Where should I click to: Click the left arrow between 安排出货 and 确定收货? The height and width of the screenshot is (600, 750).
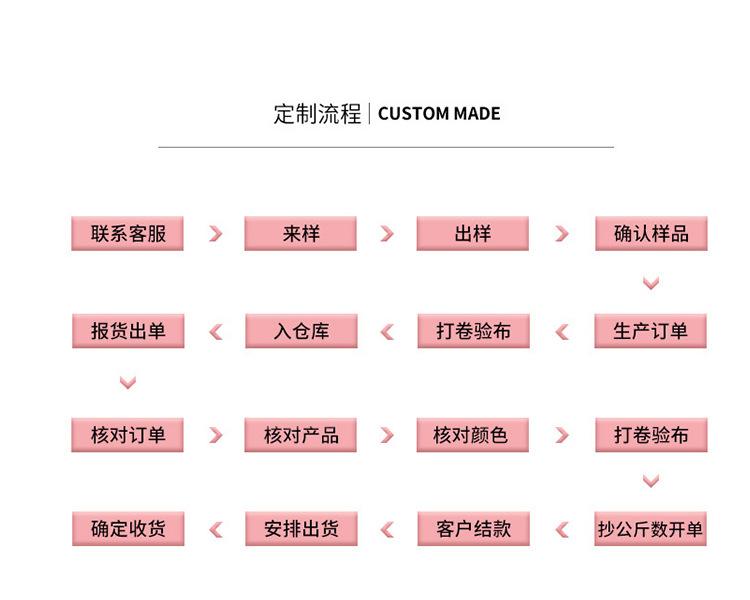point(216,530)
